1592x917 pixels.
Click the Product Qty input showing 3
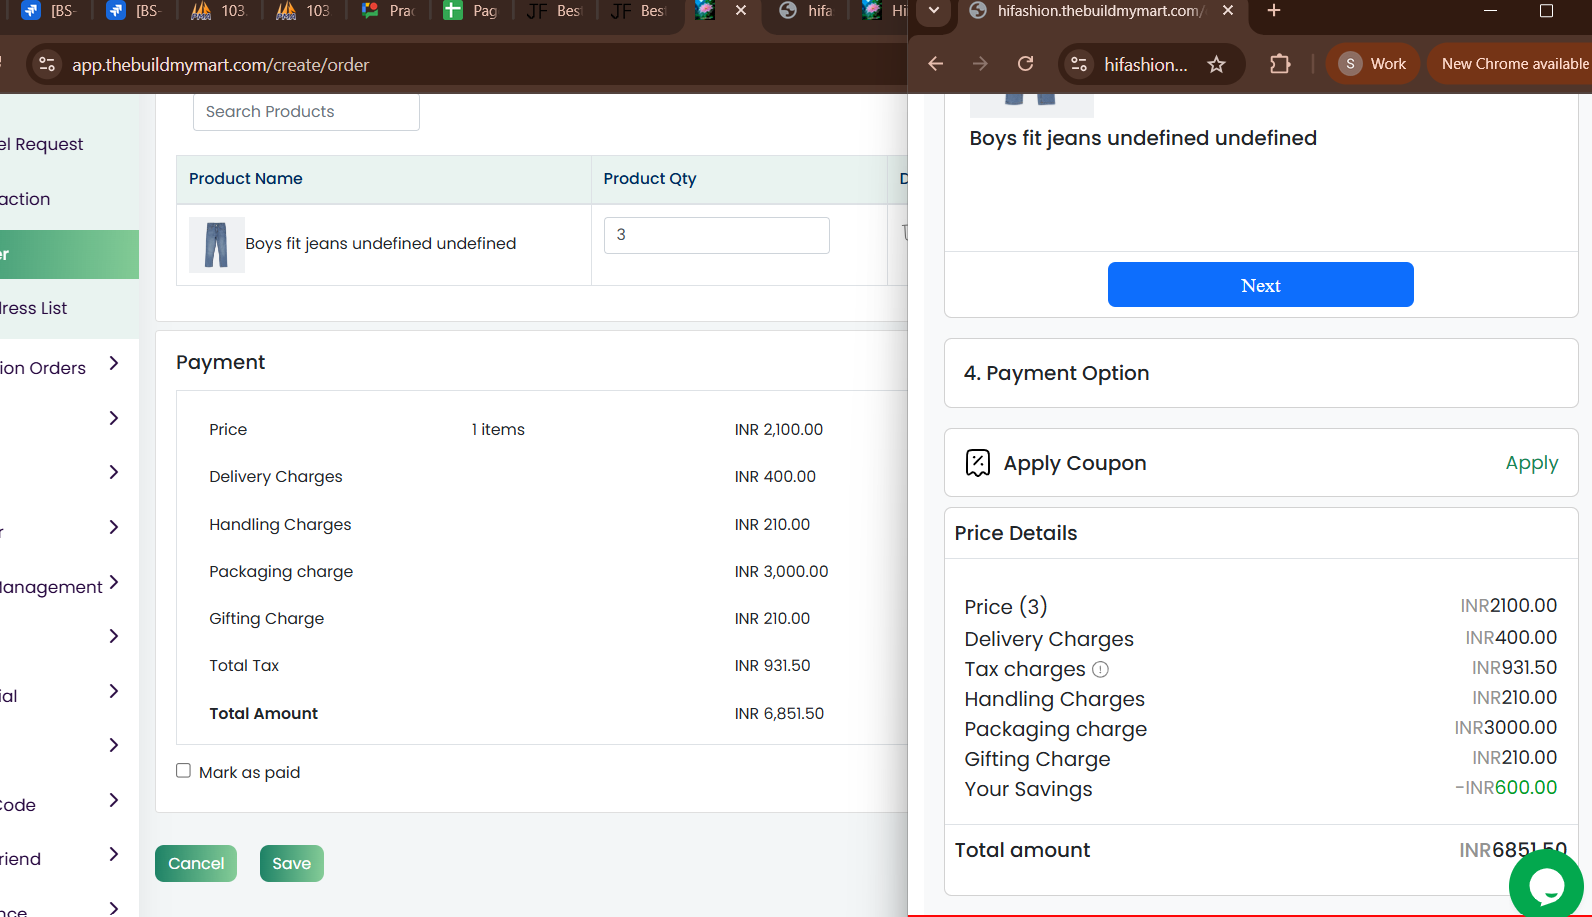point(717,235)
